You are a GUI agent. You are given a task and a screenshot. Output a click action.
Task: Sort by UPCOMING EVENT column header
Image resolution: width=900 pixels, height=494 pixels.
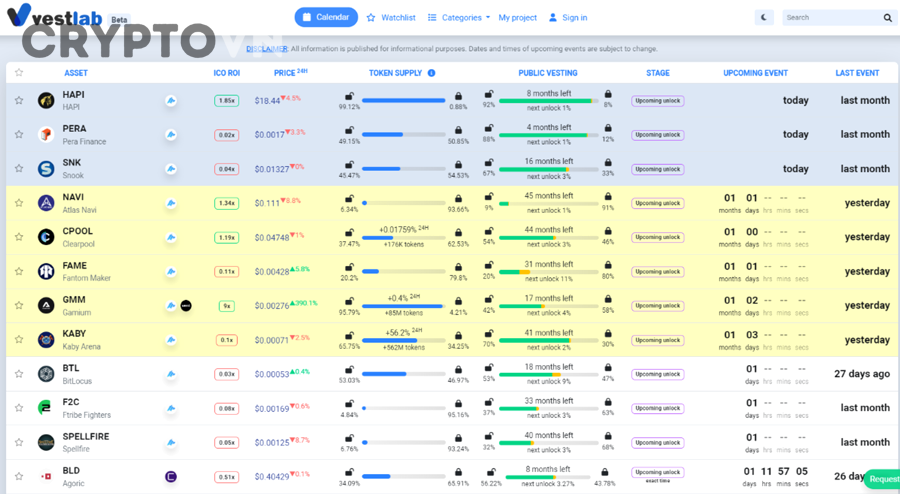(x=755, y=73)
